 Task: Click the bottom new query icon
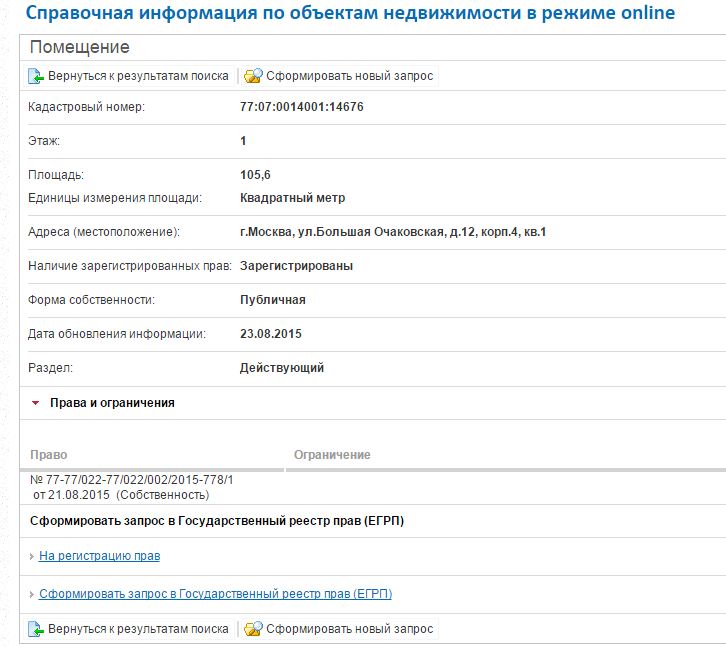pyautogui.click(x=253, y=629)
